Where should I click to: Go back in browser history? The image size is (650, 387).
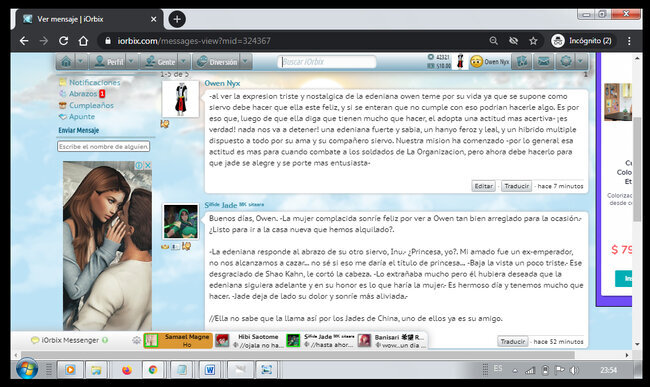click(24, 41)
